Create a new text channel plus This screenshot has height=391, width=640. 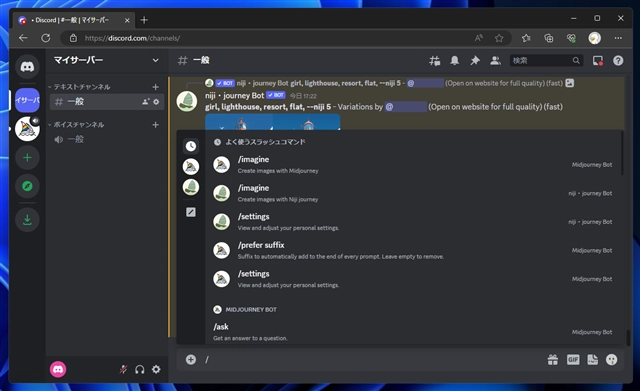point(156,87)
